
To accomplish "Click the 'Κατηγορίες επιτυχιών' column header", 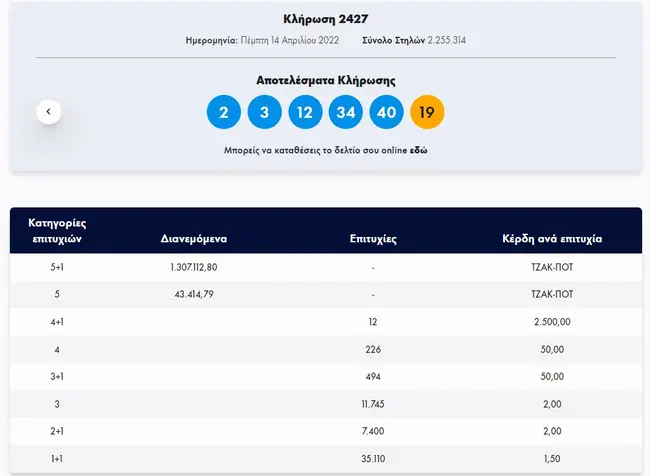I will tap(57, 230).
